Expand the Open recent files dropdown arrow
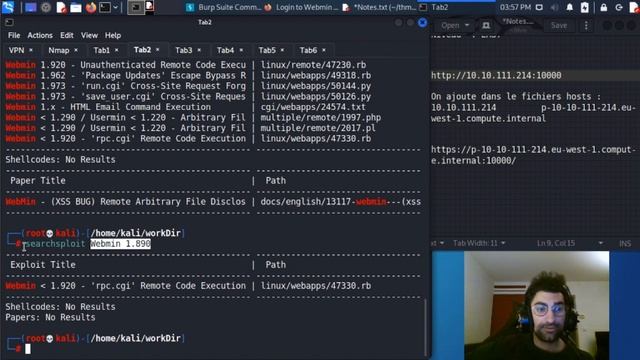Image resolution: width=640 pixels, height=360 pixels. [467, 25]
